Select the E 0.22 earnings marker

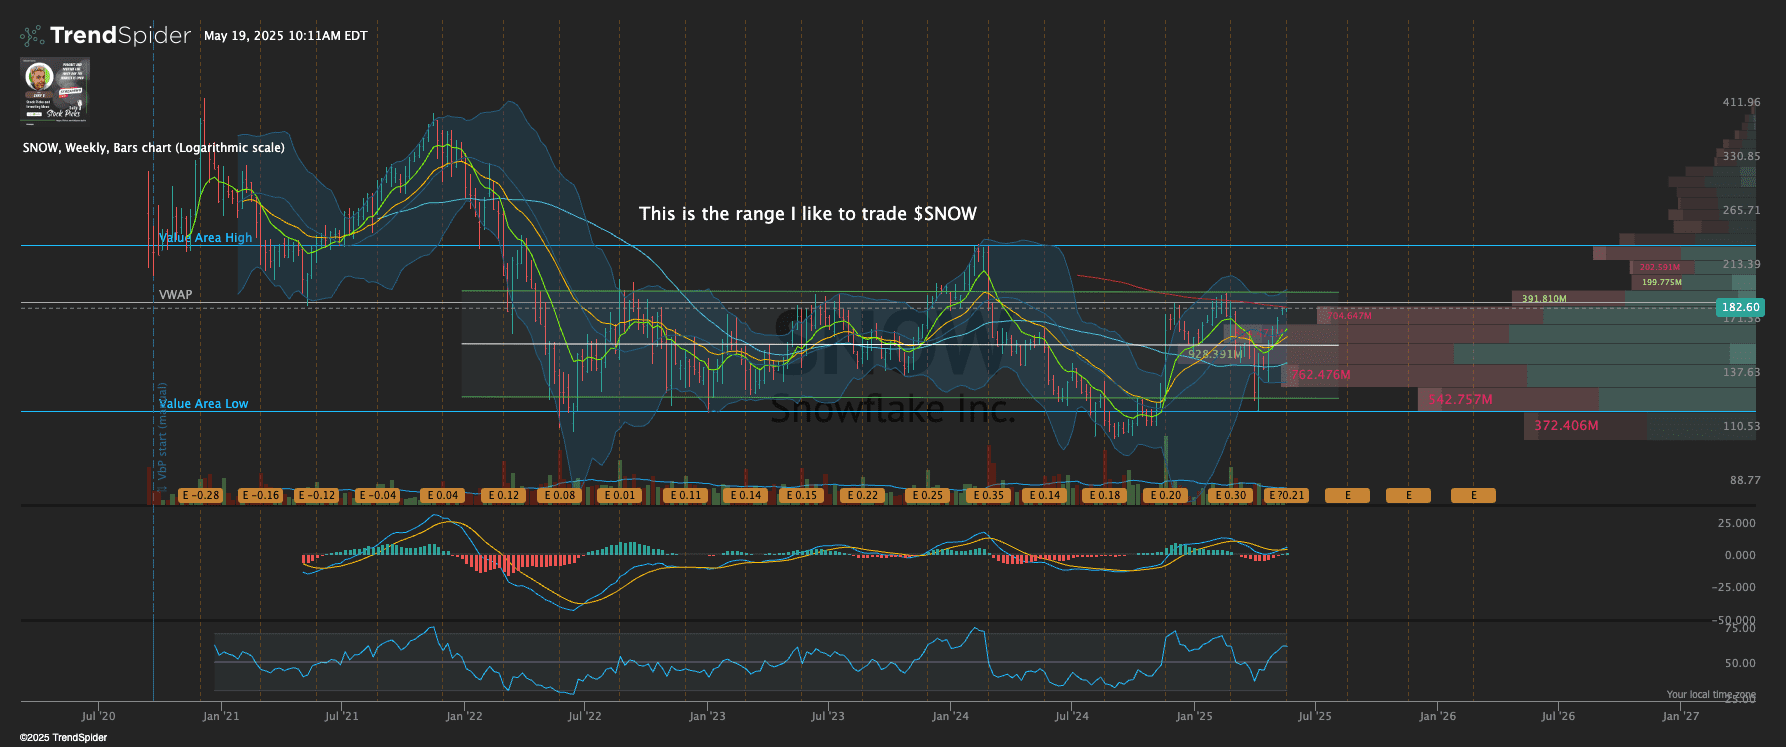(862, 495)
